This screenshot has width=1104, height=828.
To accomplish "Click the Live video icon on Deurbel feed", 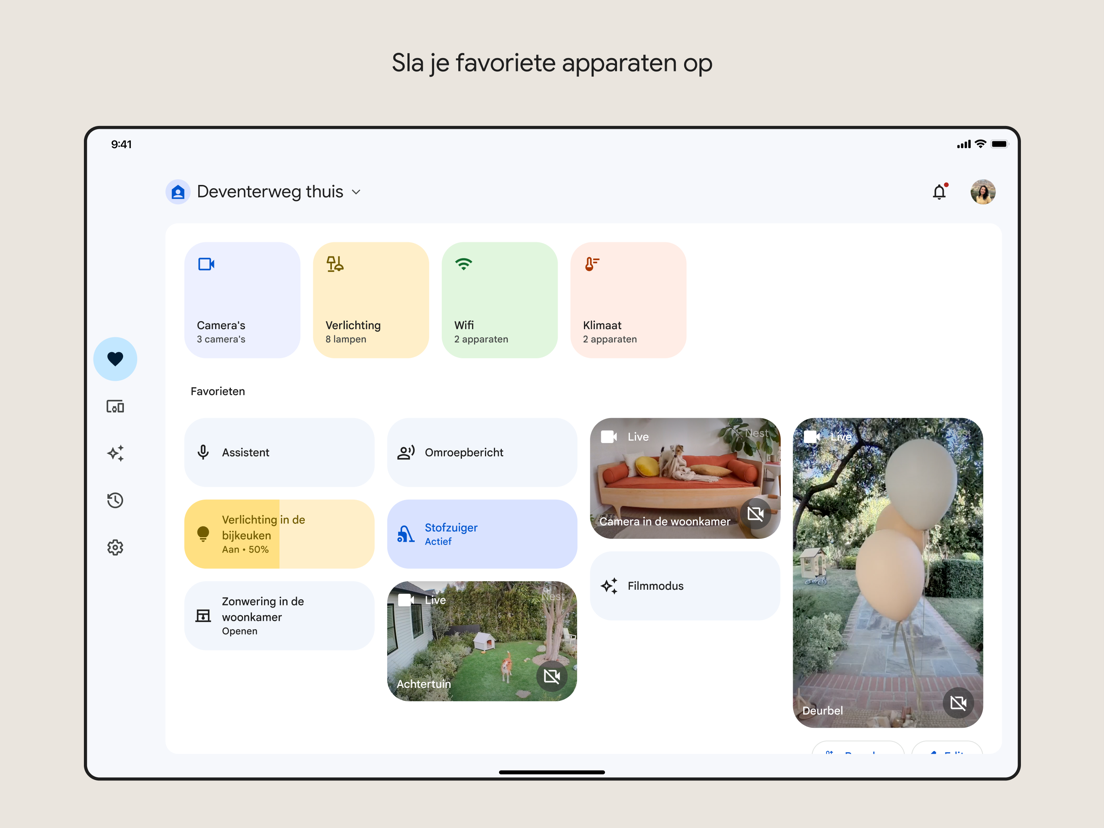I will pyautogui.click(x=812, y=437).
